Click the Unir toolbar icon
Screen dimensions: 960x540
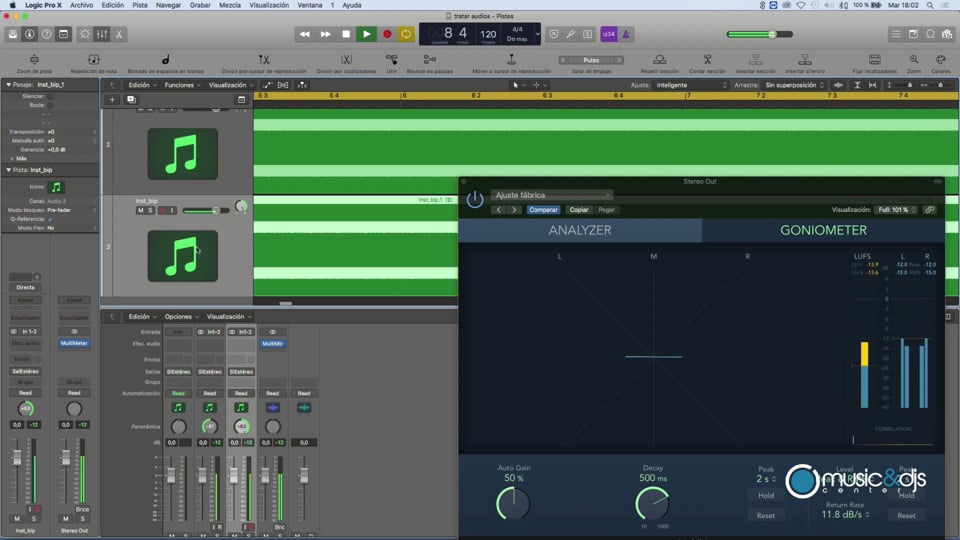(391, 59)
